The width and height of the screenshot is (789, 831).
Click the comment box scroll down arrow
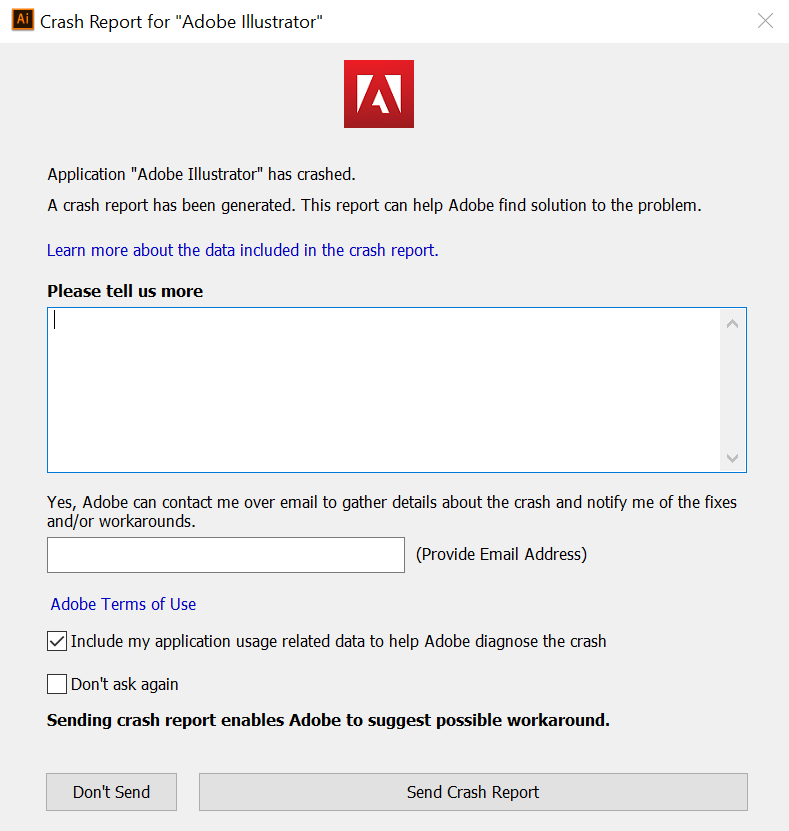732,458
